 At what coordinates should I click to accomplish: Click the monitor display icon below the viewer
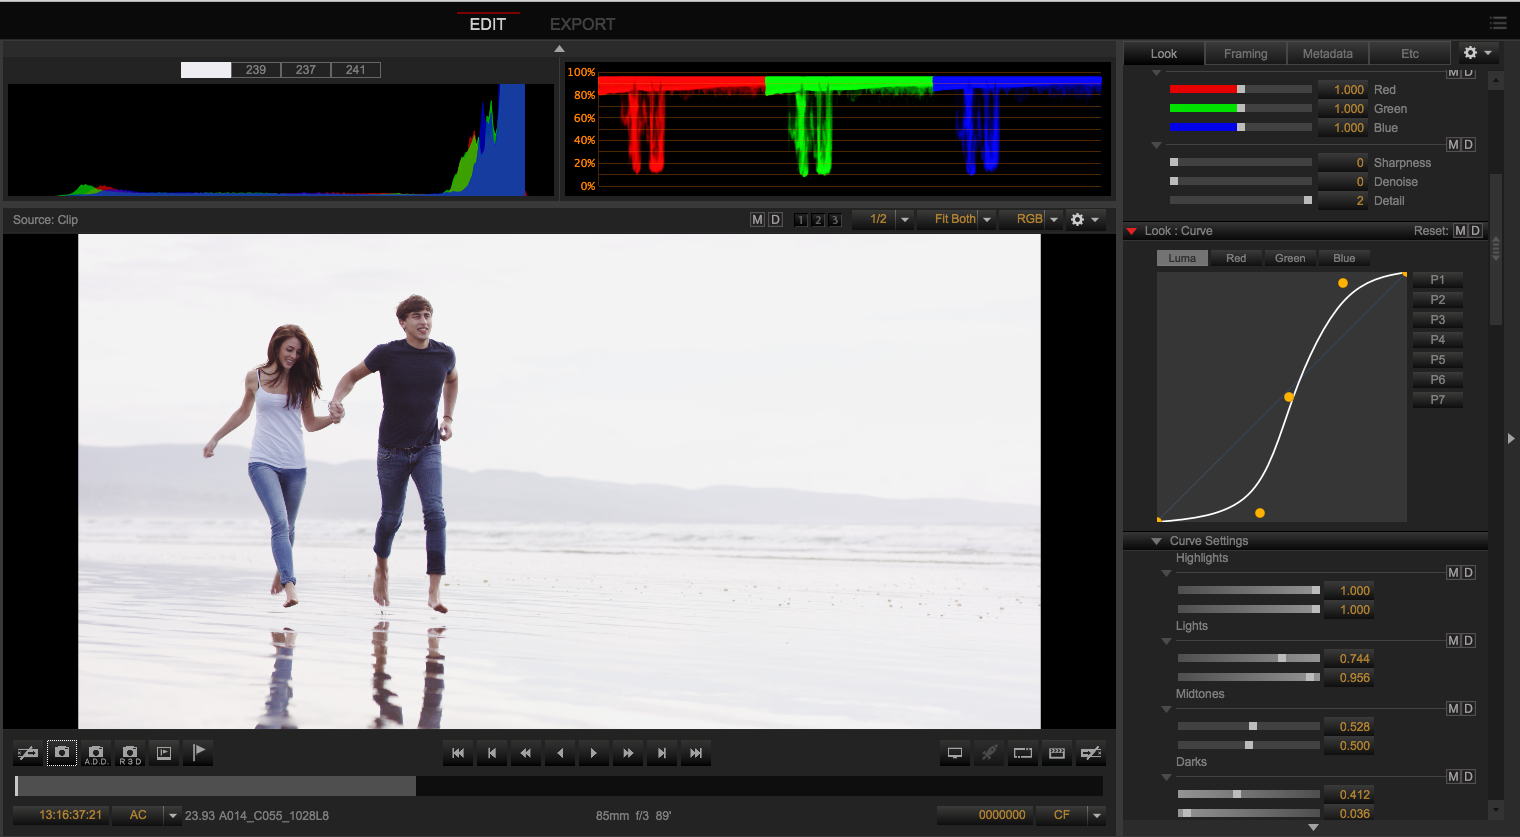pyautogui.click(x=955, y=753)
